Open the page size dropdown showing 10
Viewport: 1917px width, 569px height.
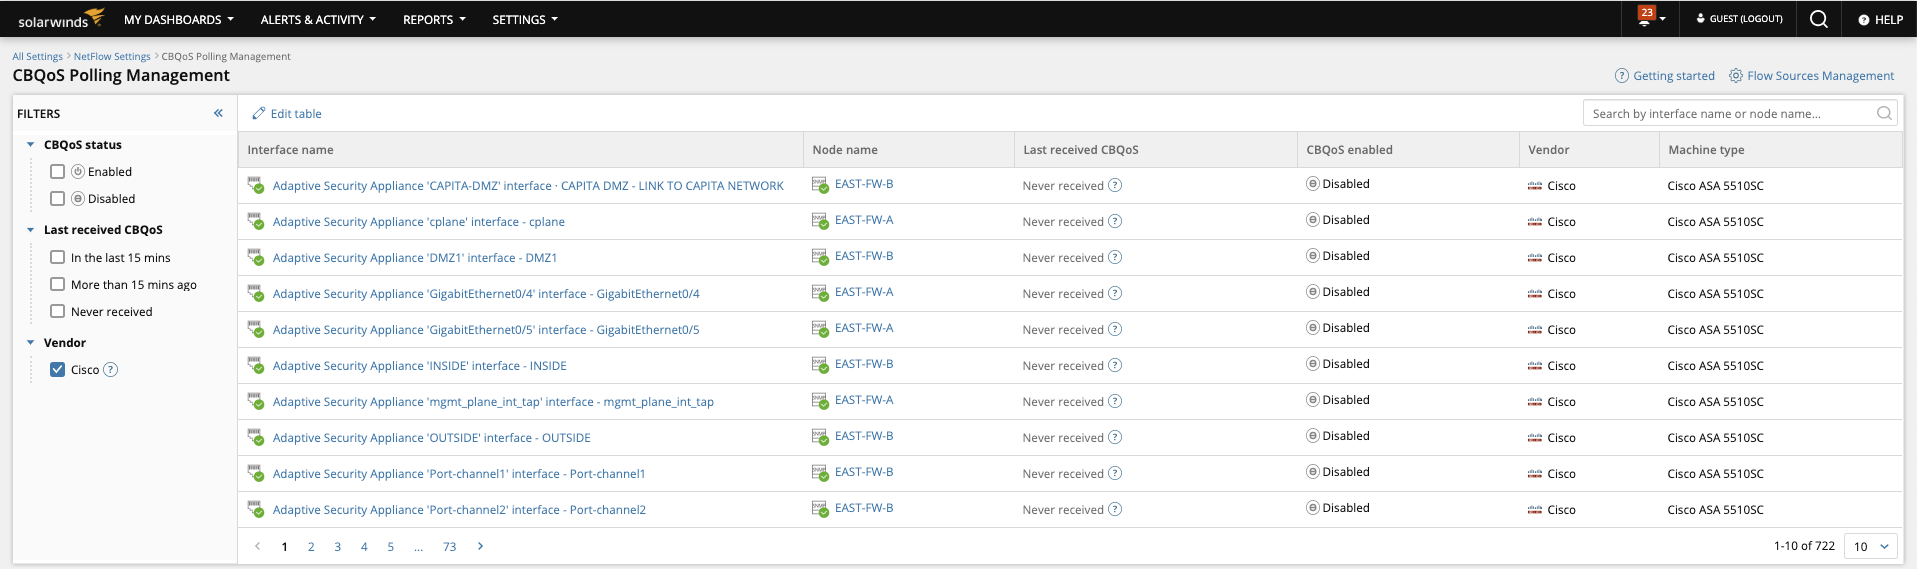[1873, 546]
